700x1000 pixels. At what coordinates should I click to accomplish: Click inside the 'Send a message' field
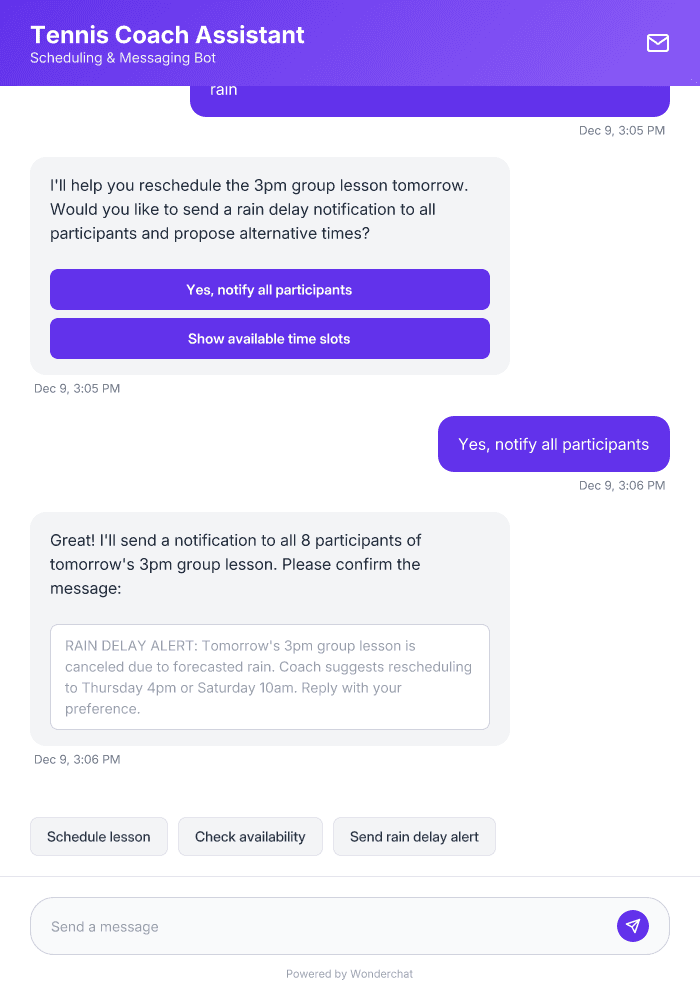tap(300, 925)
